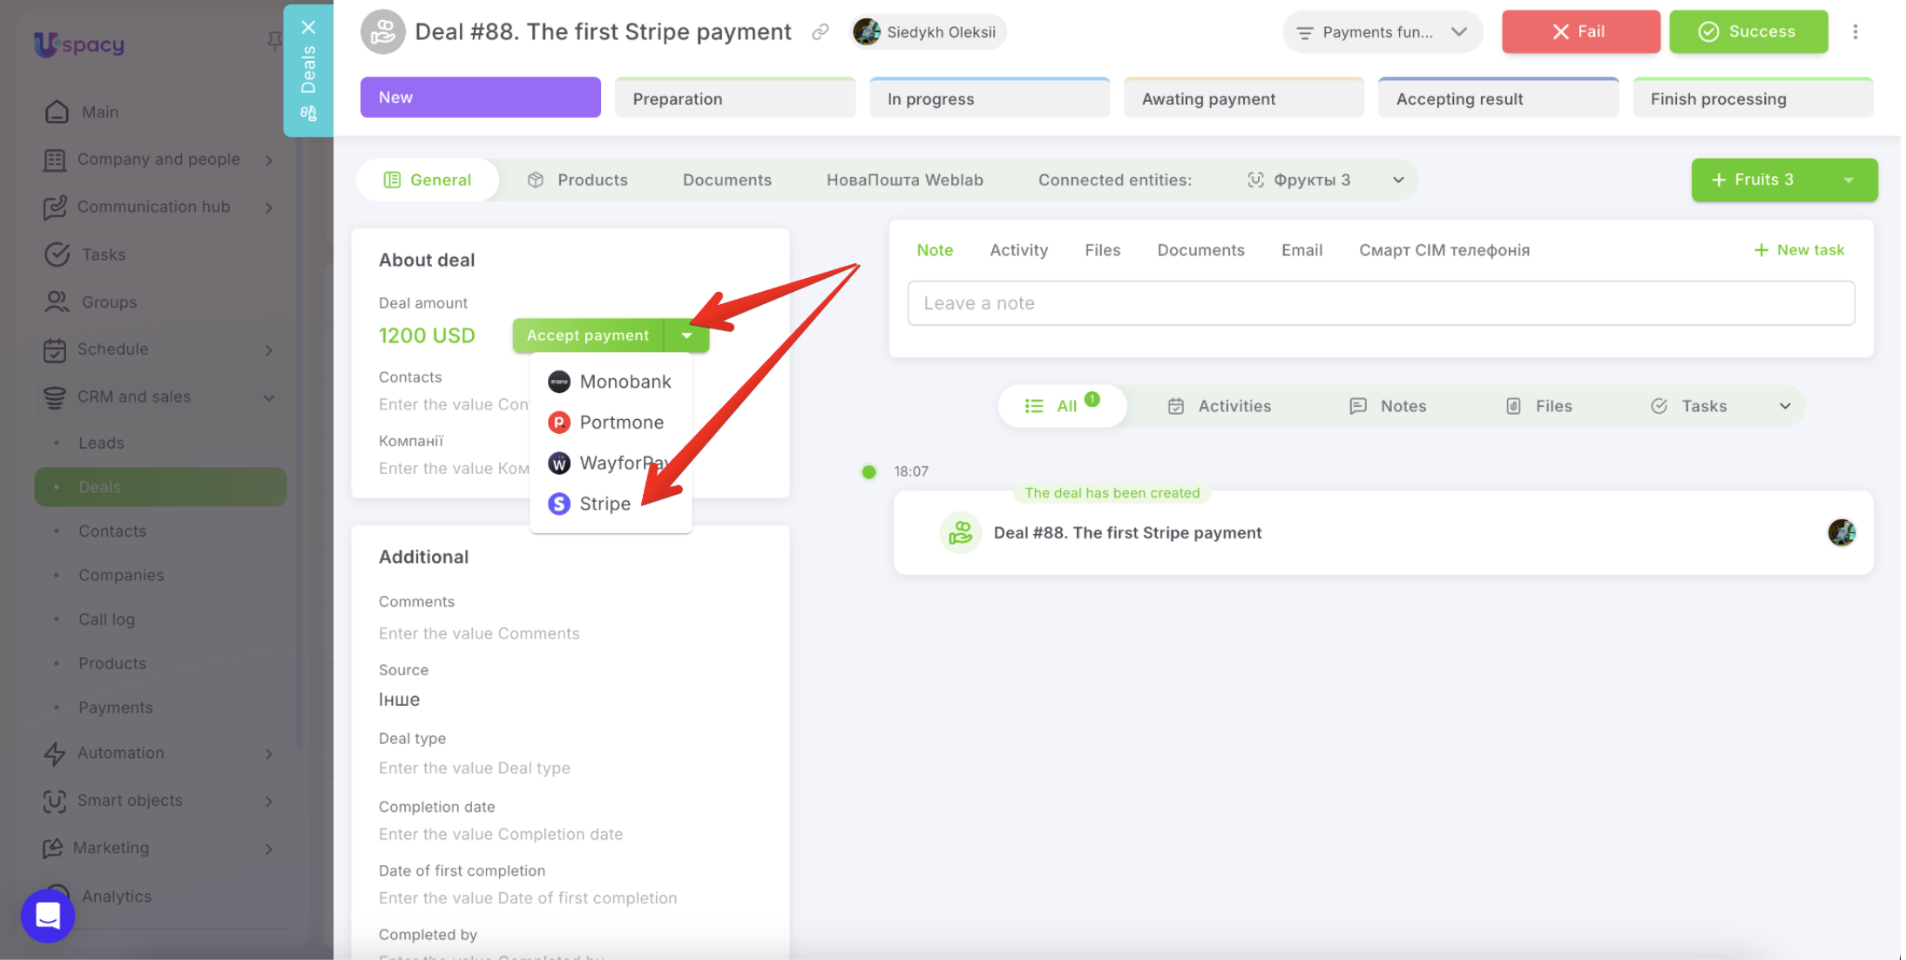Create a New task
This screenshot has height=960, width=1906.
coord(1798,250)
